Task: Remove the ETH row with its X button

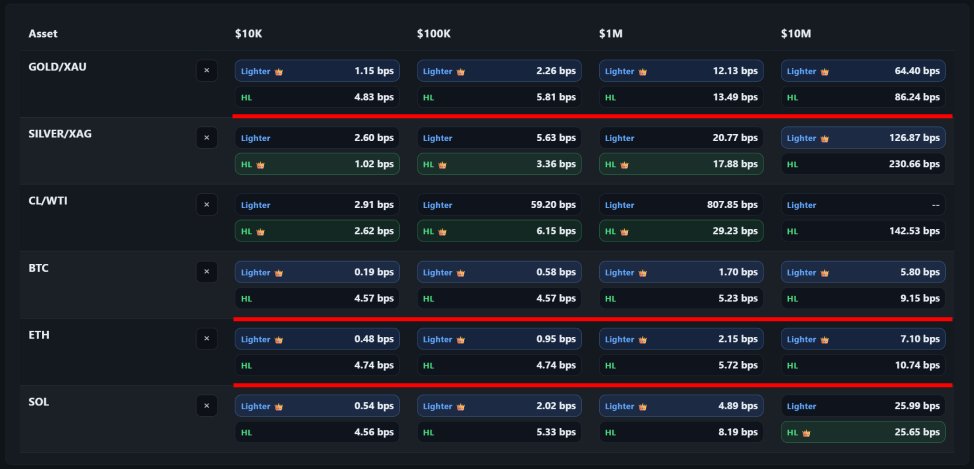Action: [x=207, y=339]
